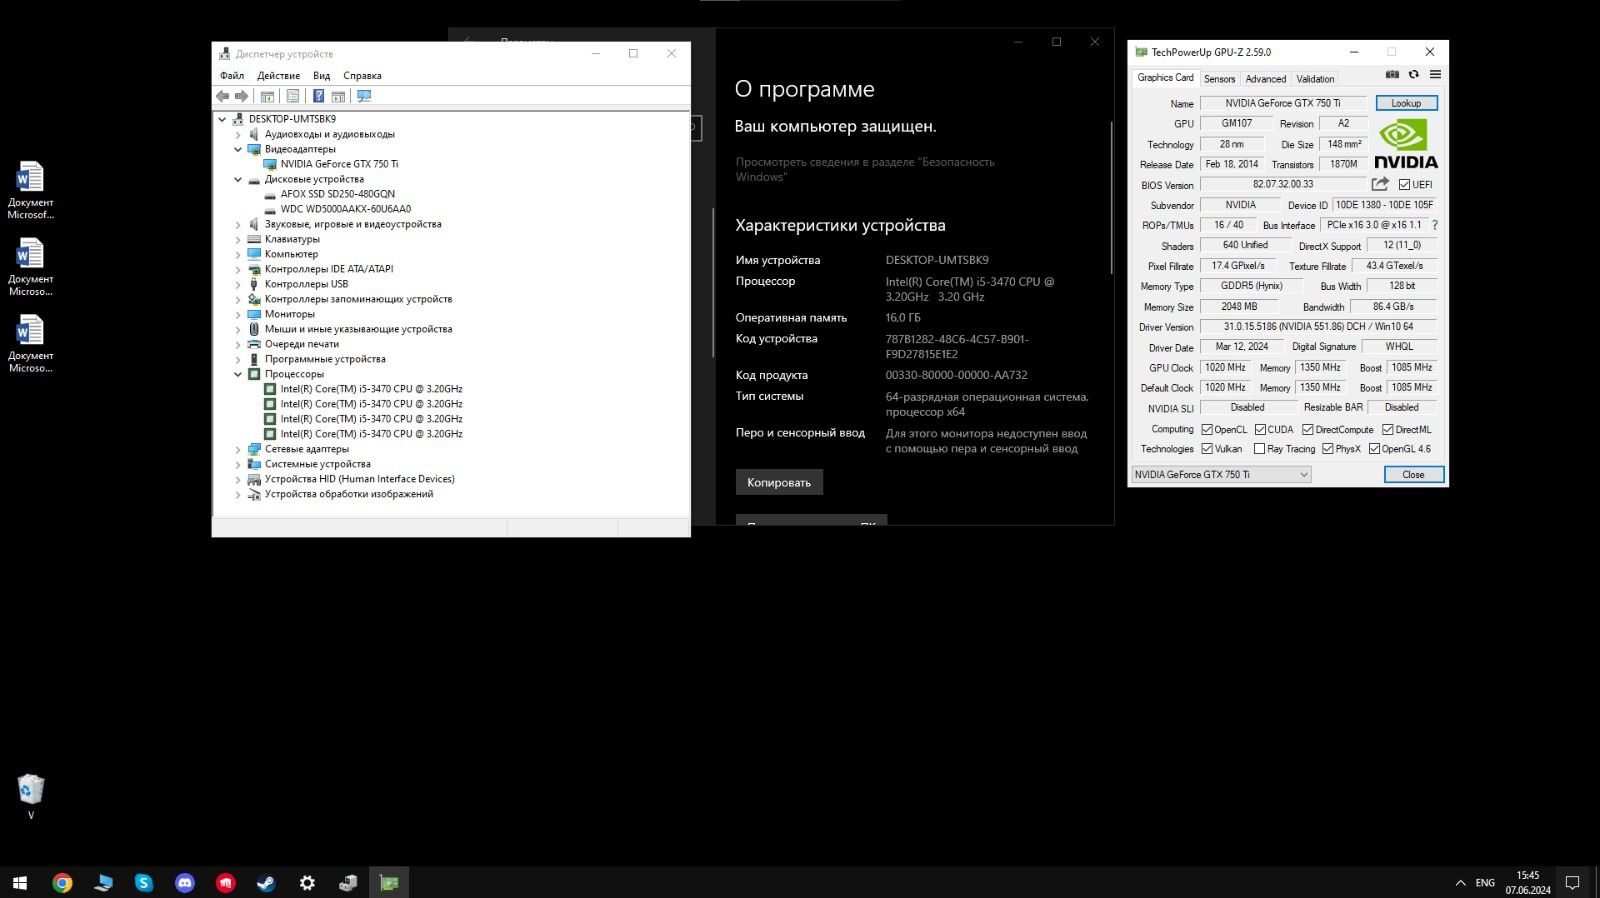Expand the Клавиатуры node
This screenshot has height=898, width=1600.
[238, 239]
